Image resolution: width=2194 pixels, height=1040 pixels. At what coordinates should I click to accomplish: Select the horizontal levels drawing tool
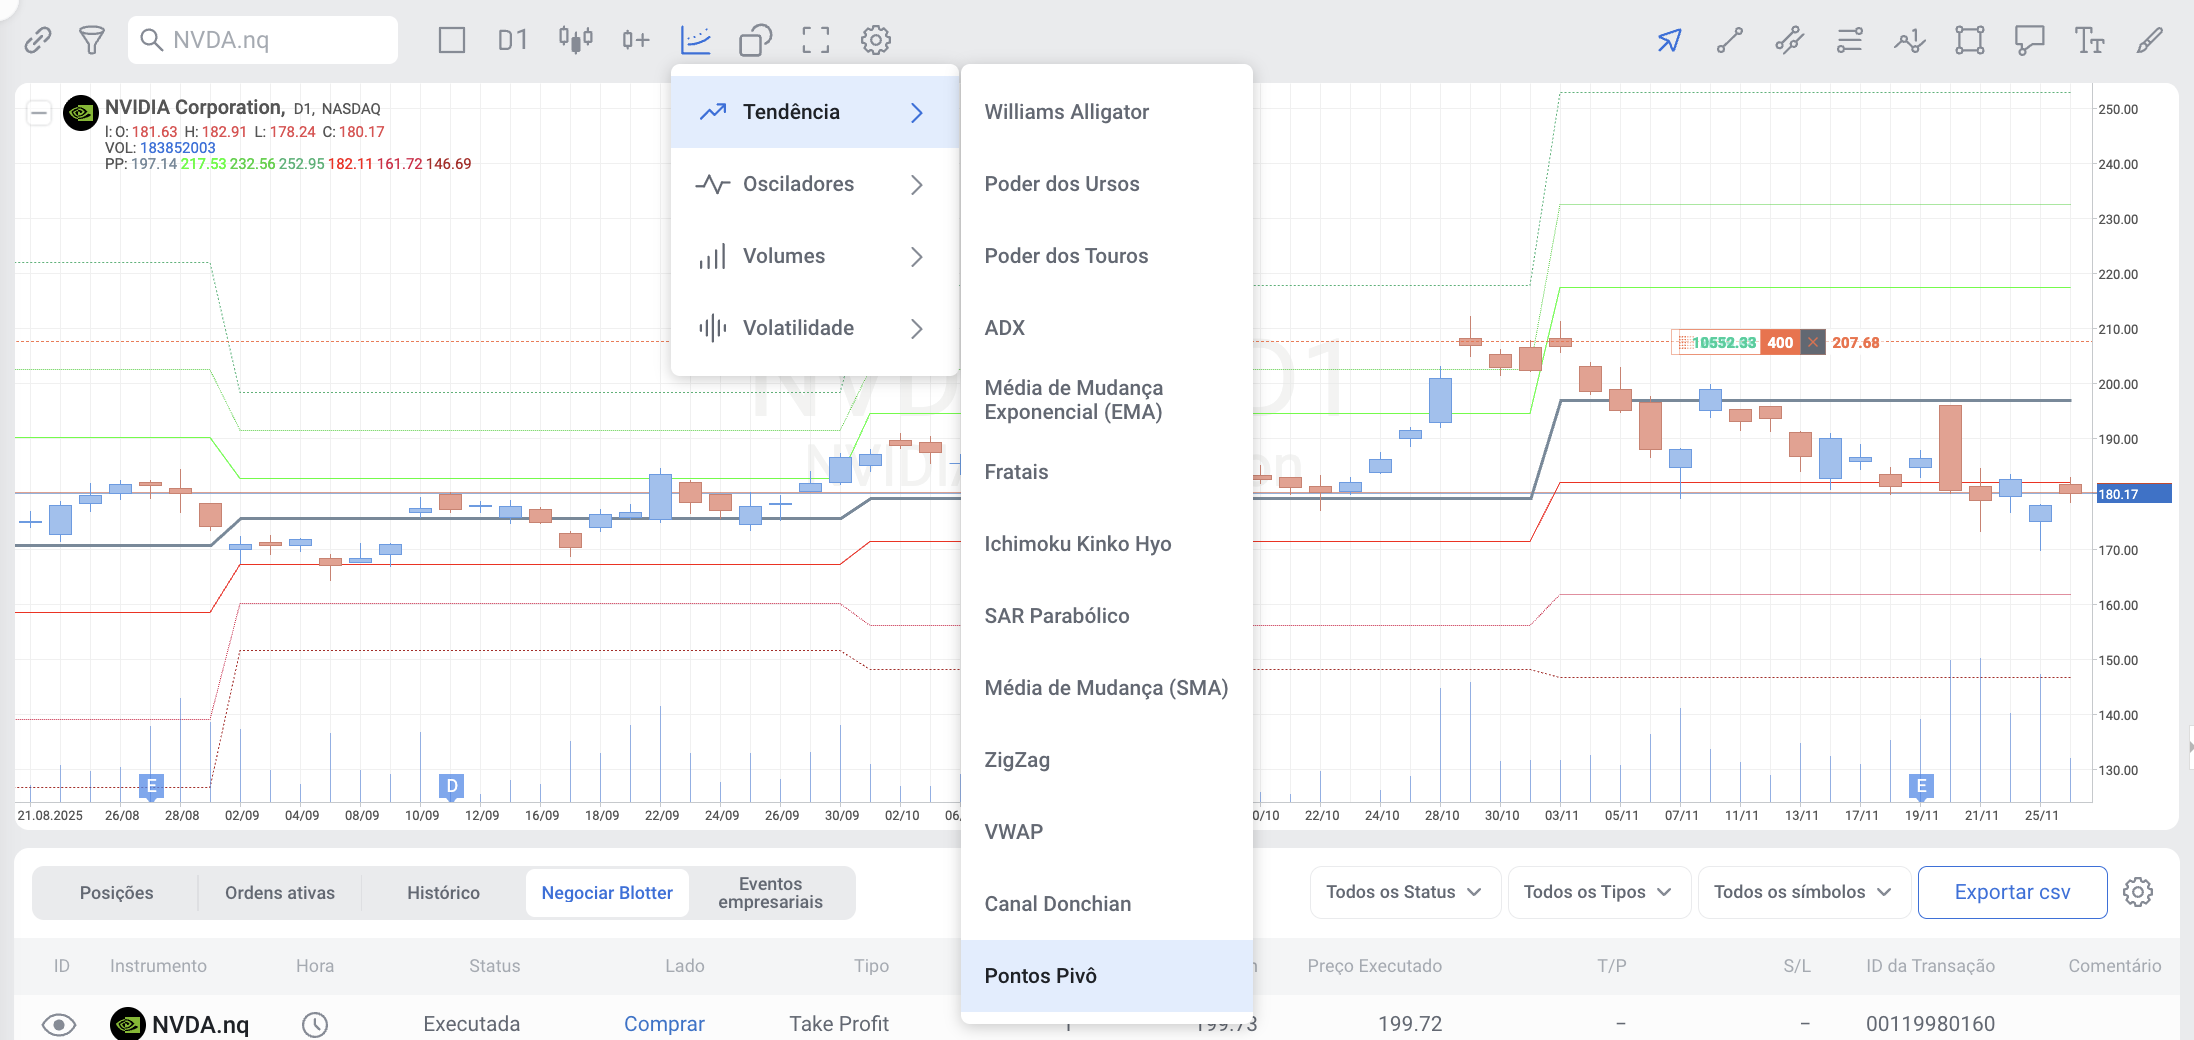pyautogui.click(x=1850, y=40)
